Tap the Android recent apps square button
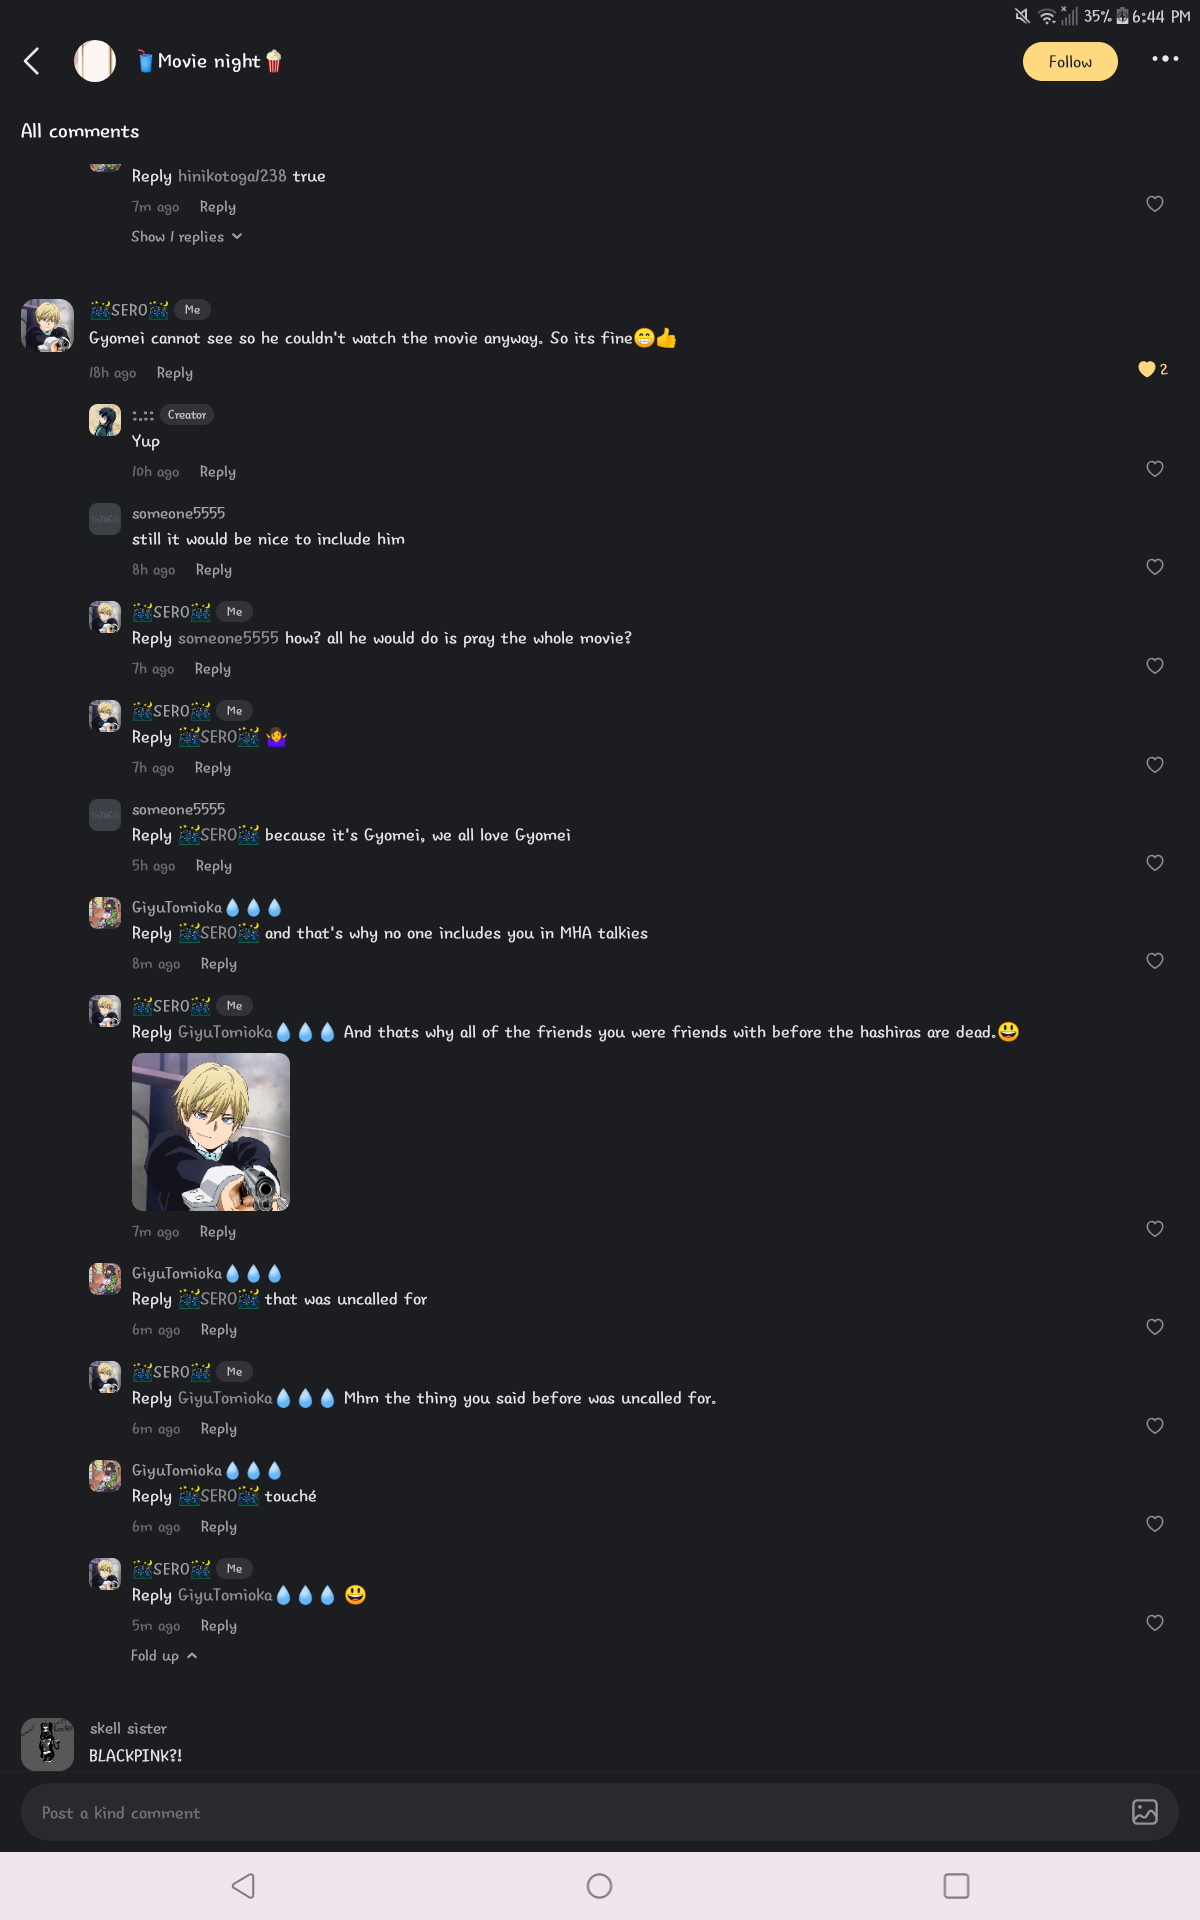The height and width of the screenshot is (1920, 1200). 956,1886
